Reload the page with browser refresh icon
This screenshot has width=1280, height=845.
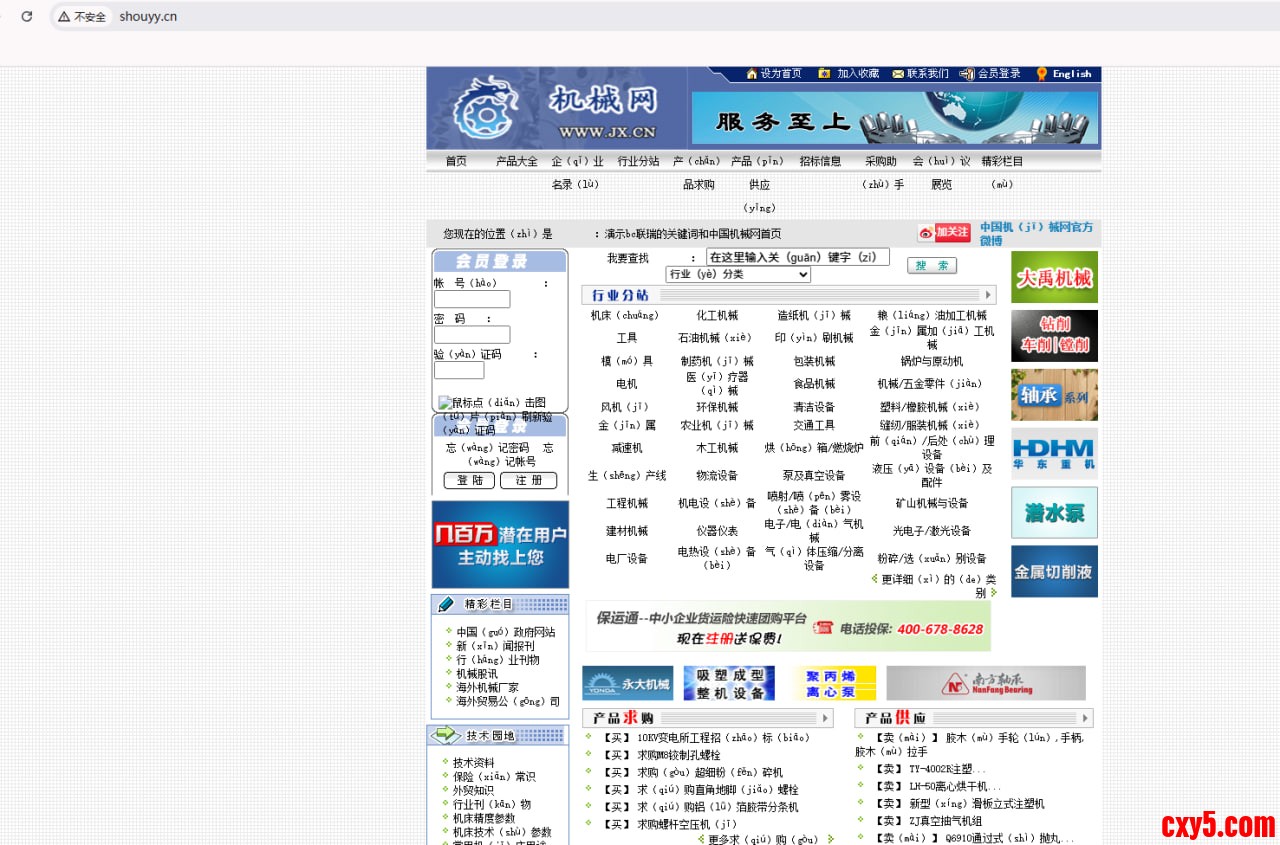[27, 16]
